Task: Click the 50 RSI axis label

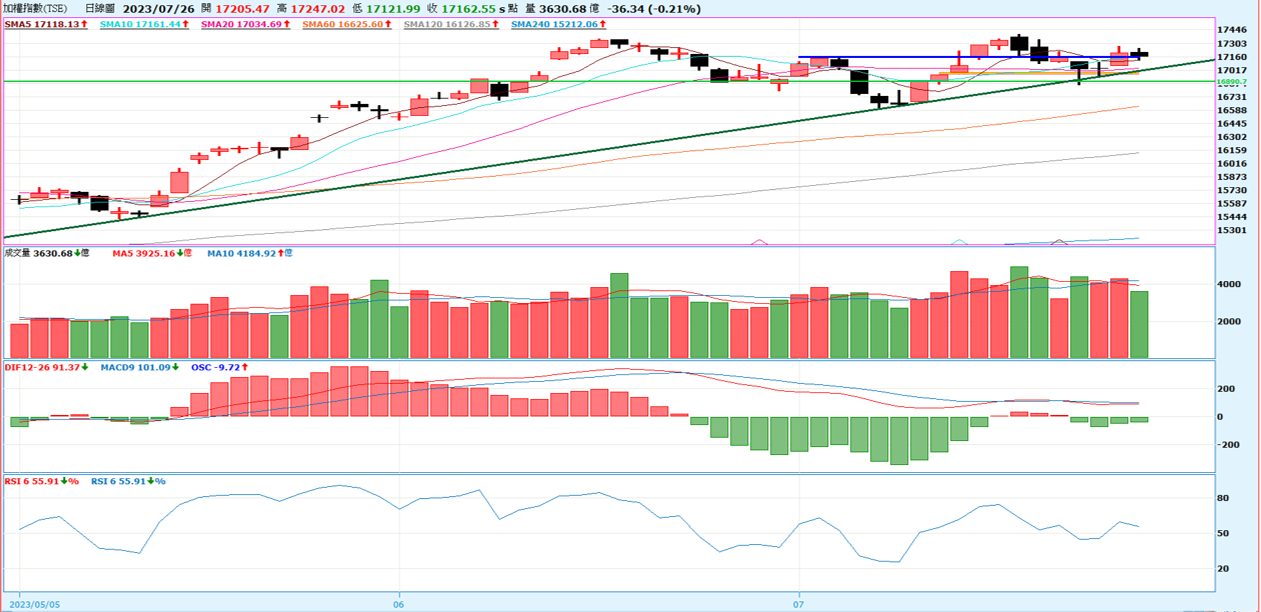Action: (1222, 533)
